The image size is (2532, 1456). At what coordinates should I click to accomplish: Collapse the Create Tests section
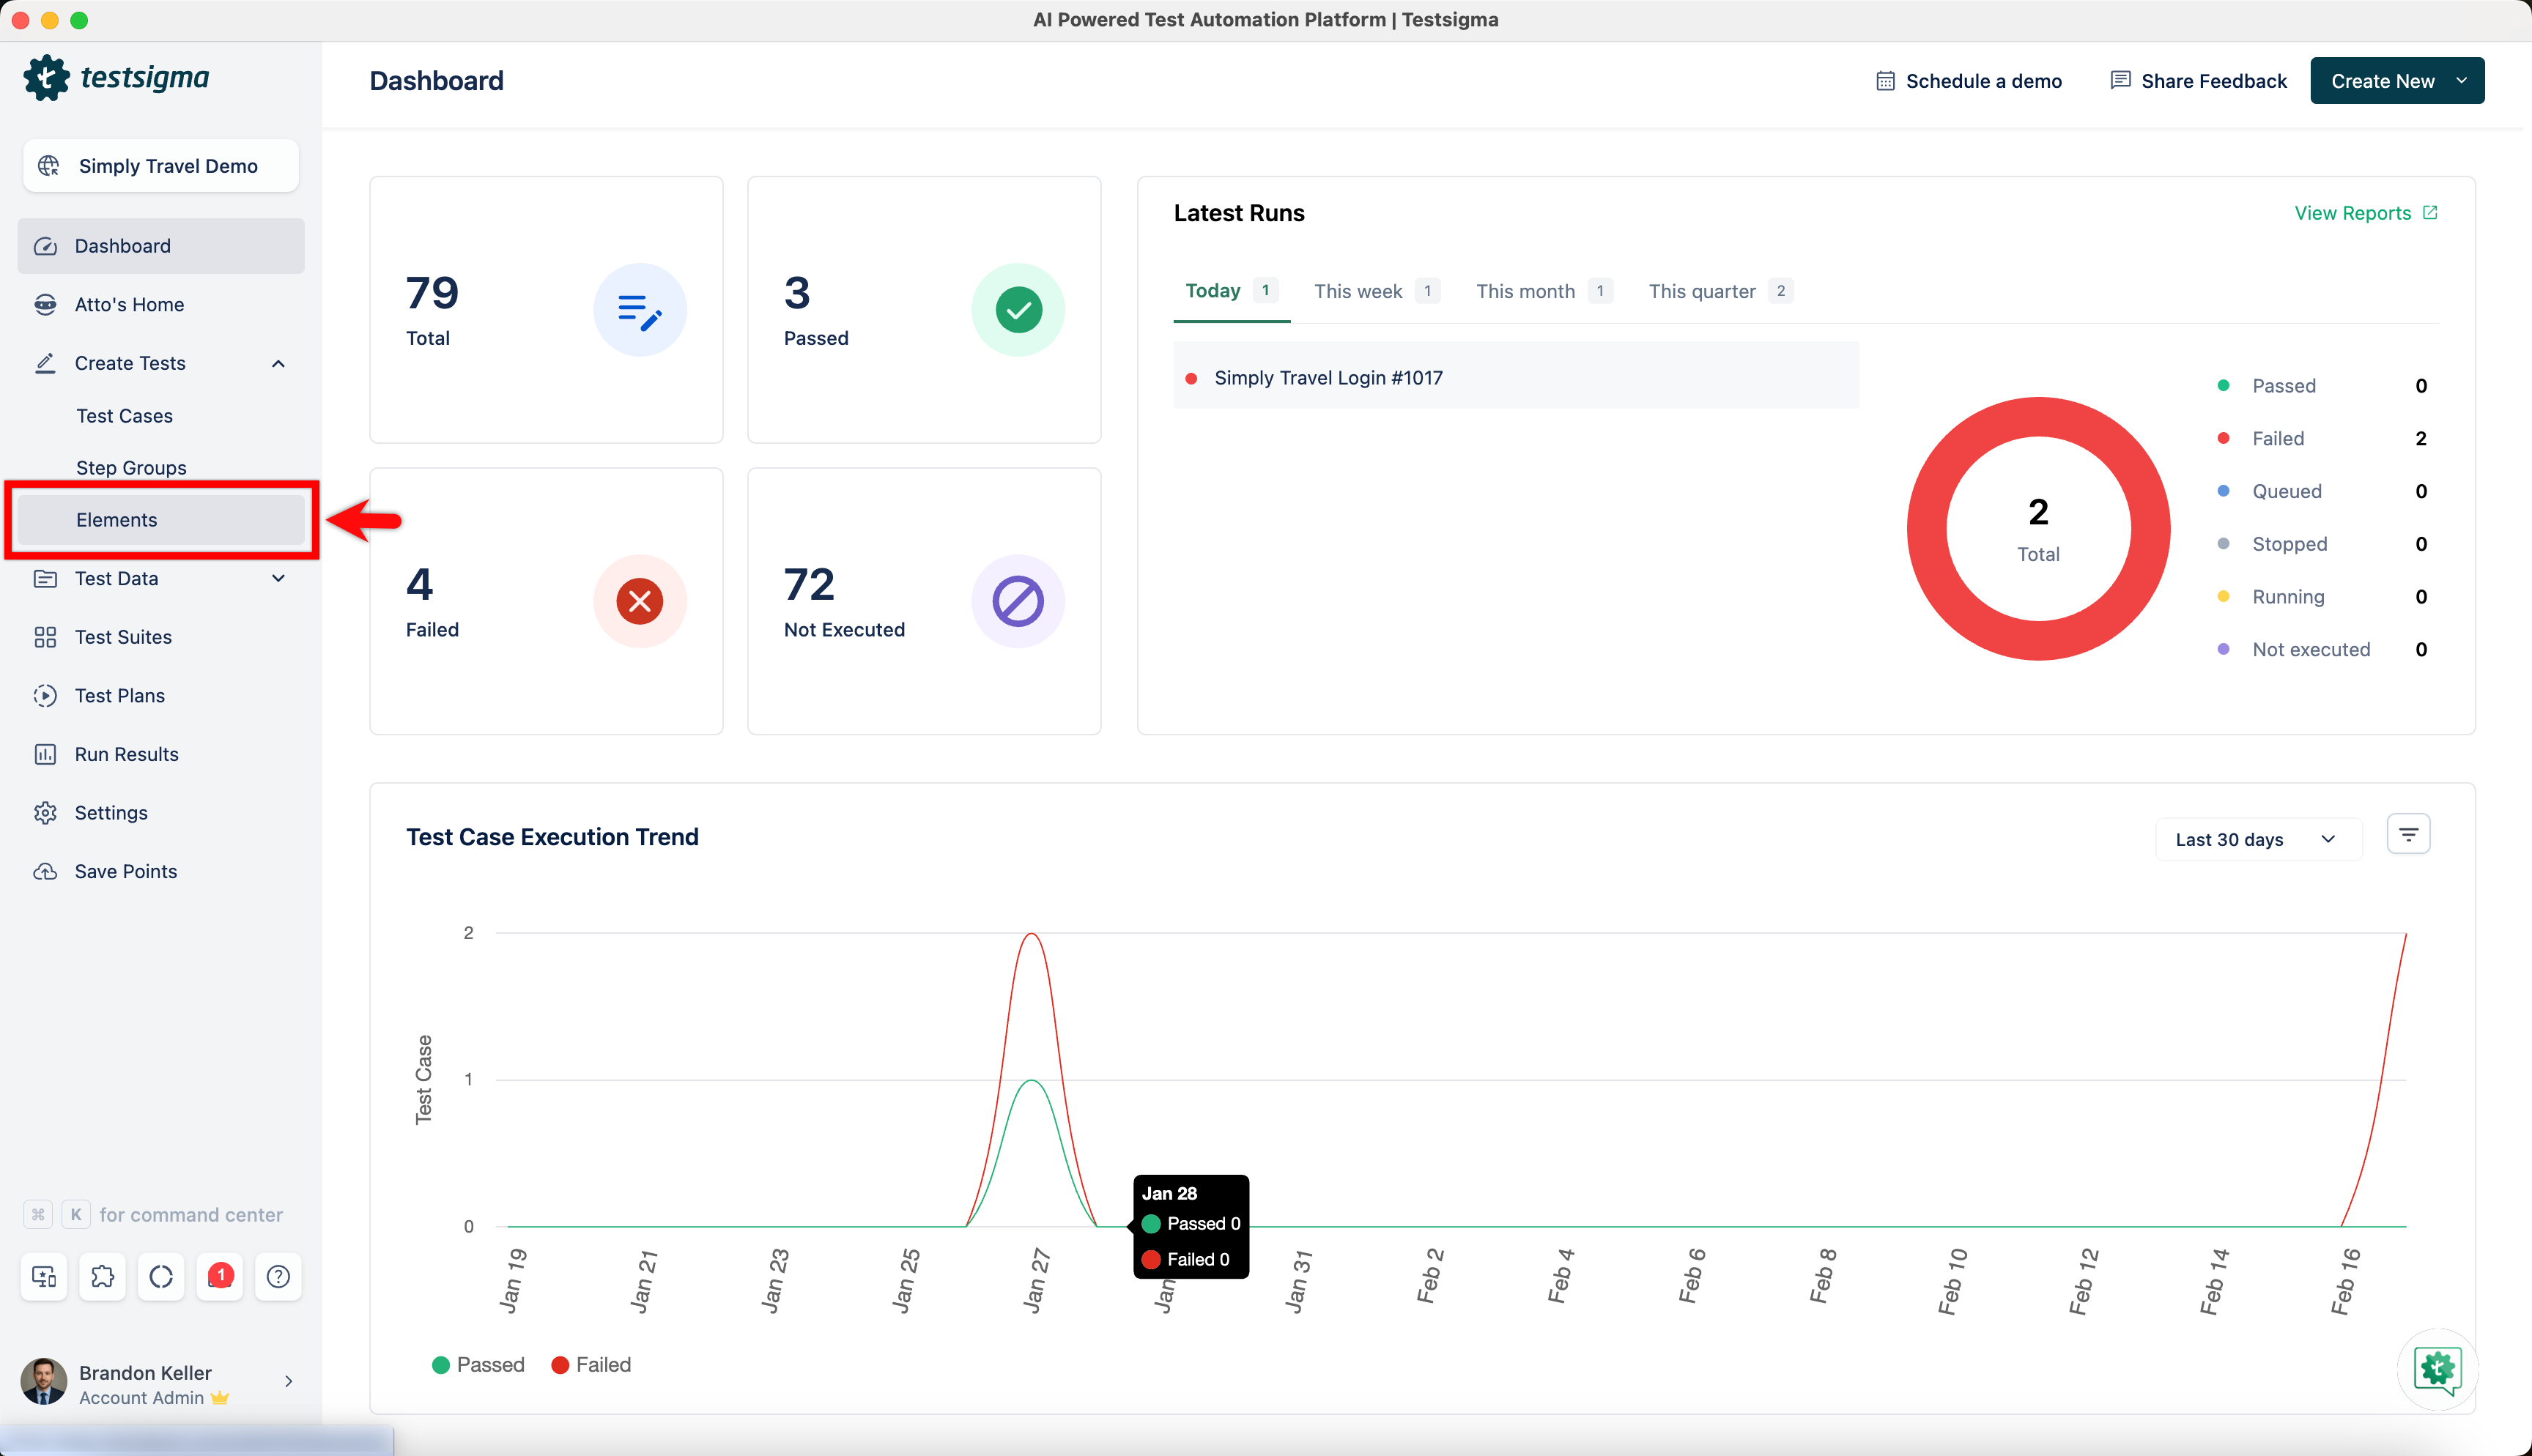(278, 363)
